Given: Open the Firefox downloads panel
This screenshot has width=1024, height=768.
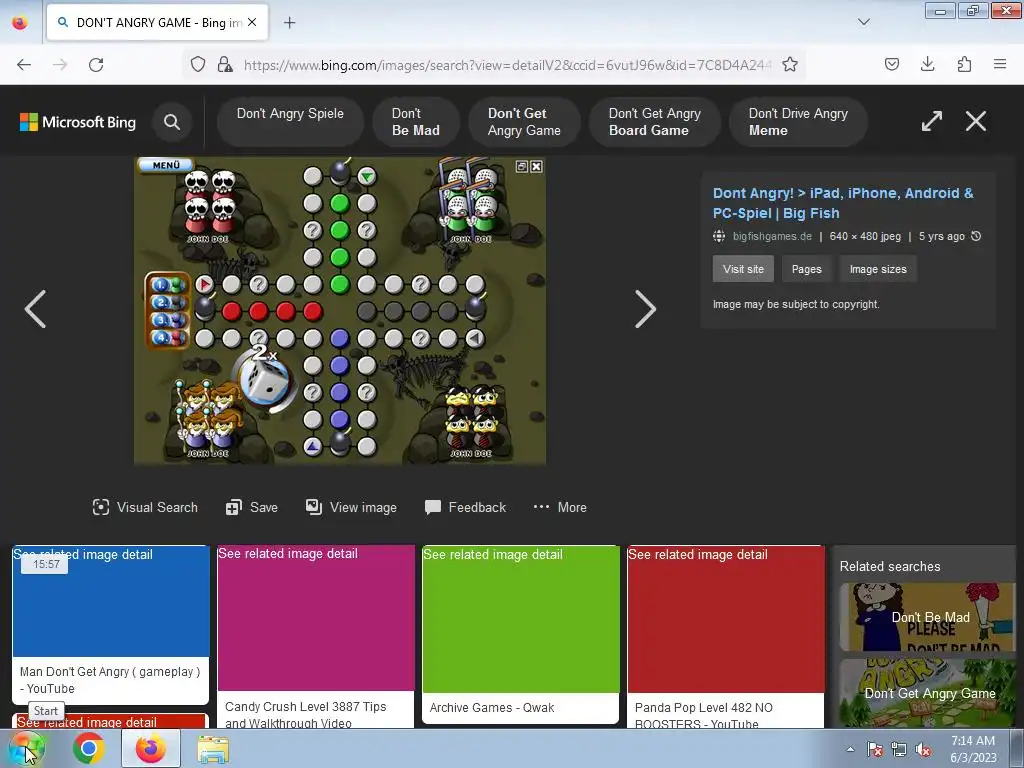Looking at the screenshot, I should 927,64.
